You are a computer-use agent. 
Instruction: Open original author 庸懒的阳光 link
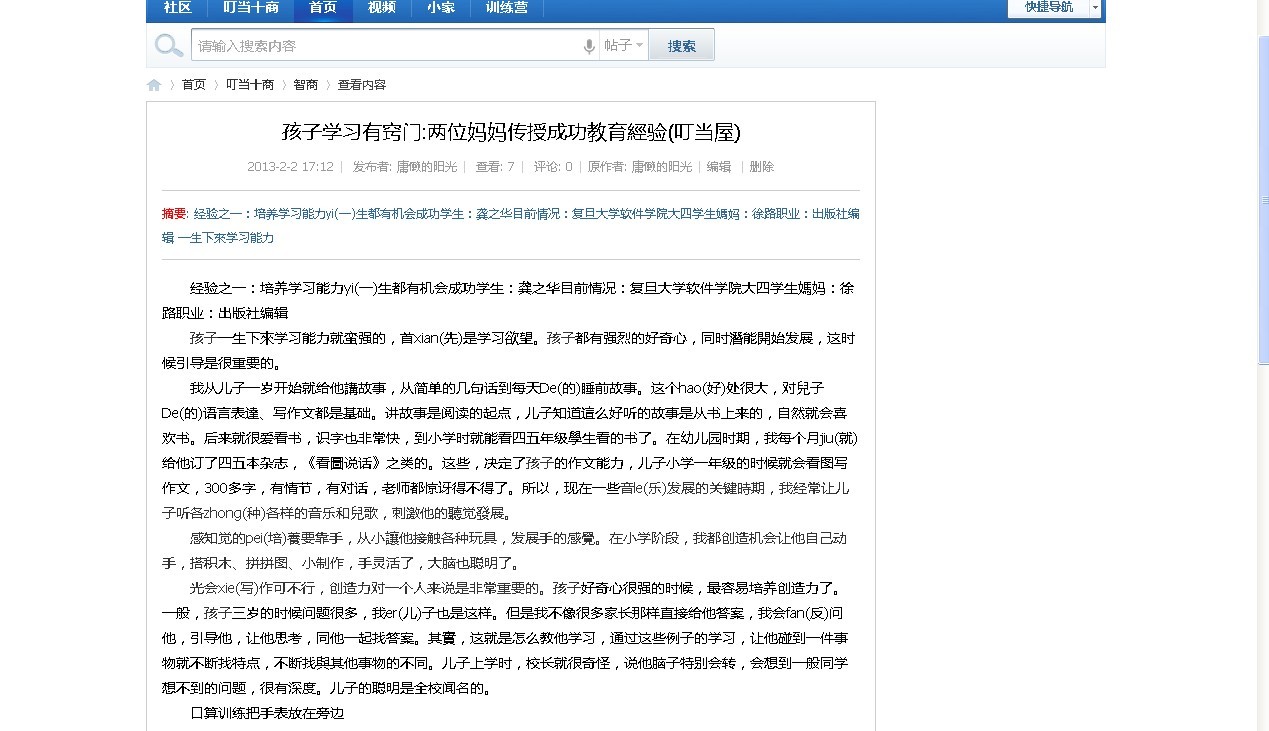(x=661, y=167)
